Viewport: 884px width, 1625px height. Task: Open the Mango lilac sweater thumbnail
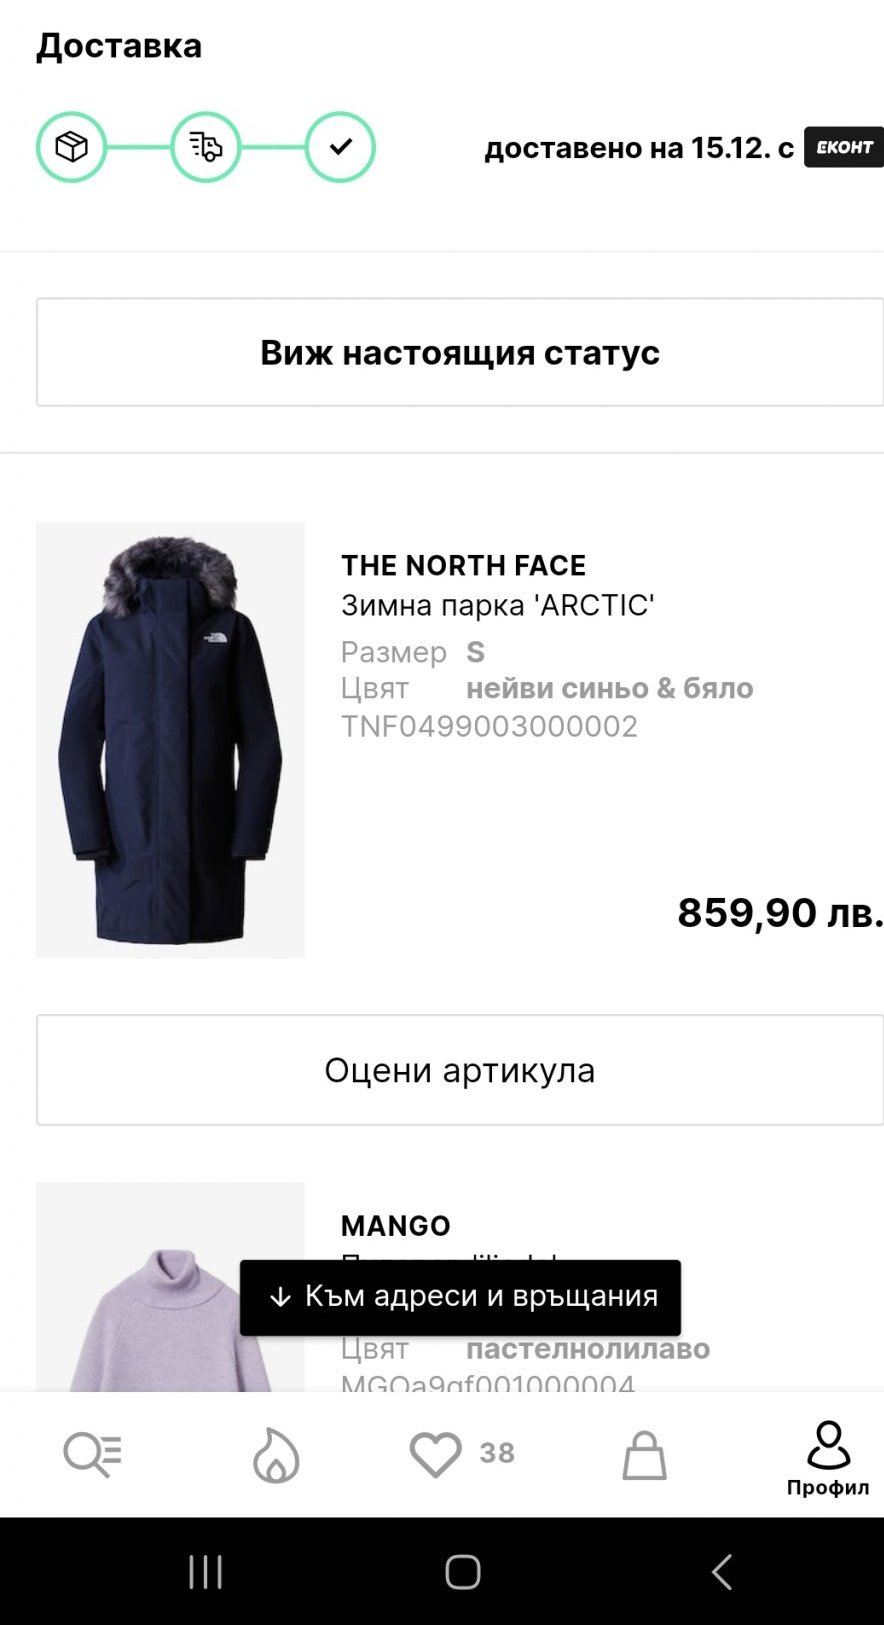(170, 1300)
